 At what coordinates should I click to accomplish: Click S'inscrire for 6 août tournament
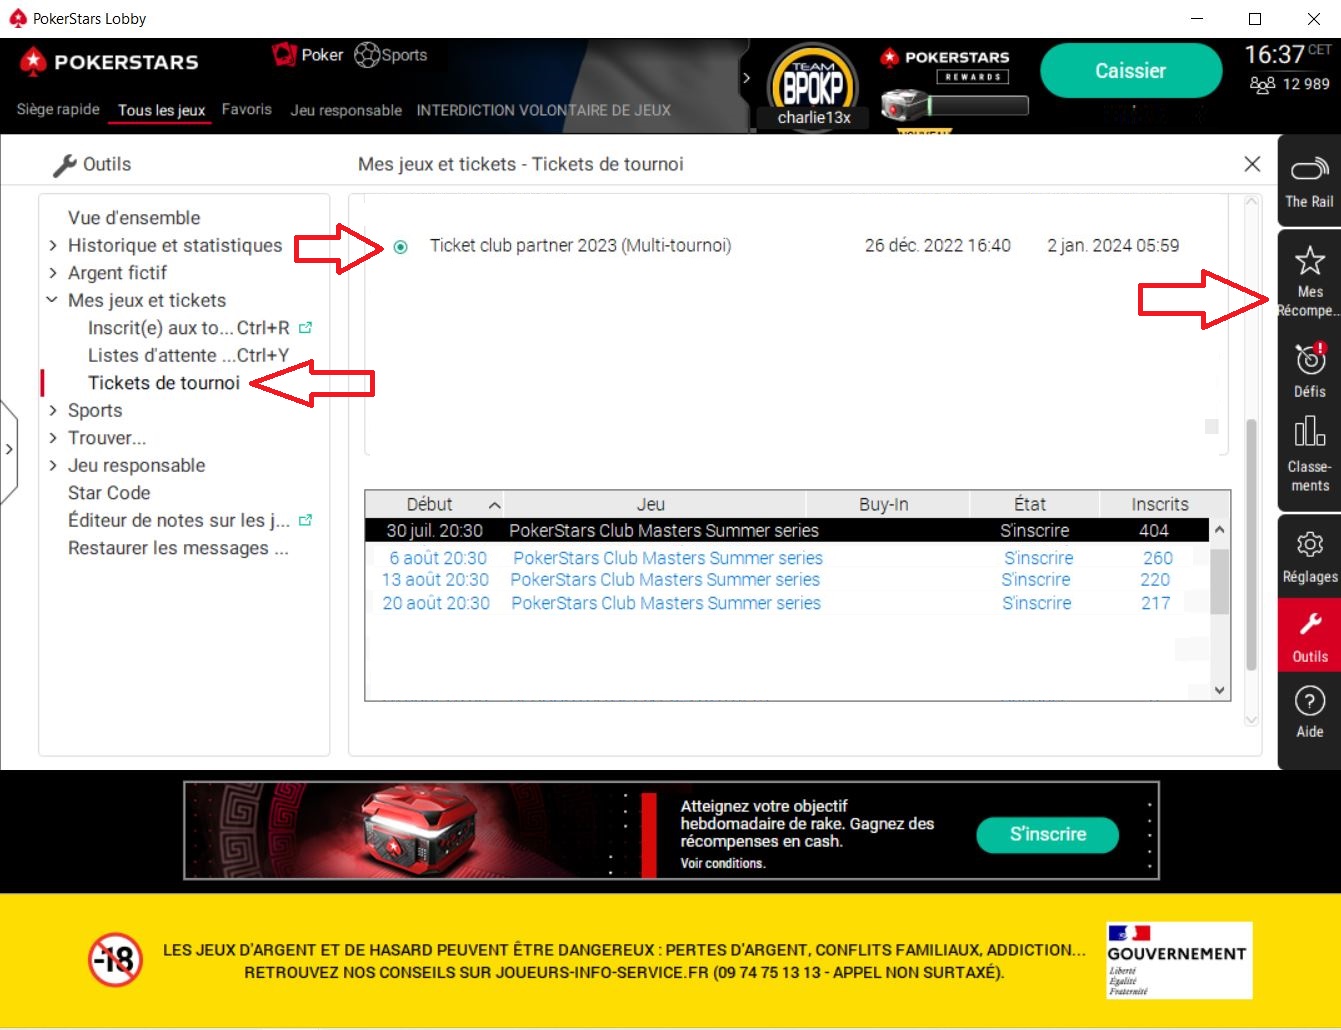coord(1039,558)
